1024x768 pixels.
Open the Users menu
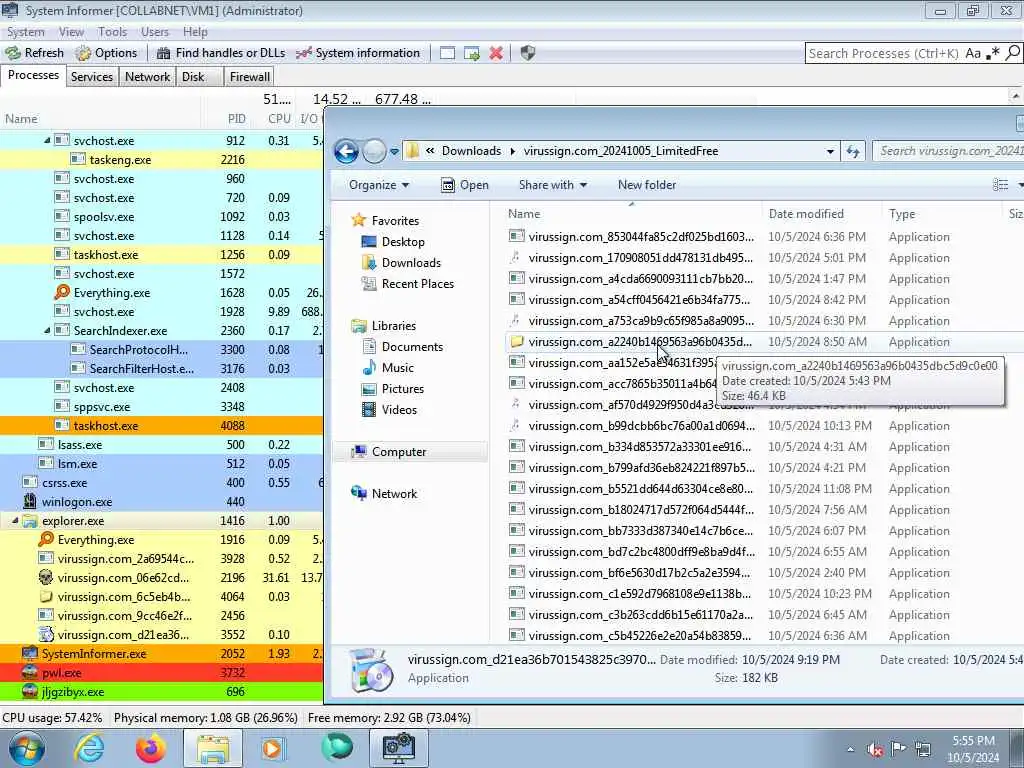pyautogui.click(x=155, y=31)
